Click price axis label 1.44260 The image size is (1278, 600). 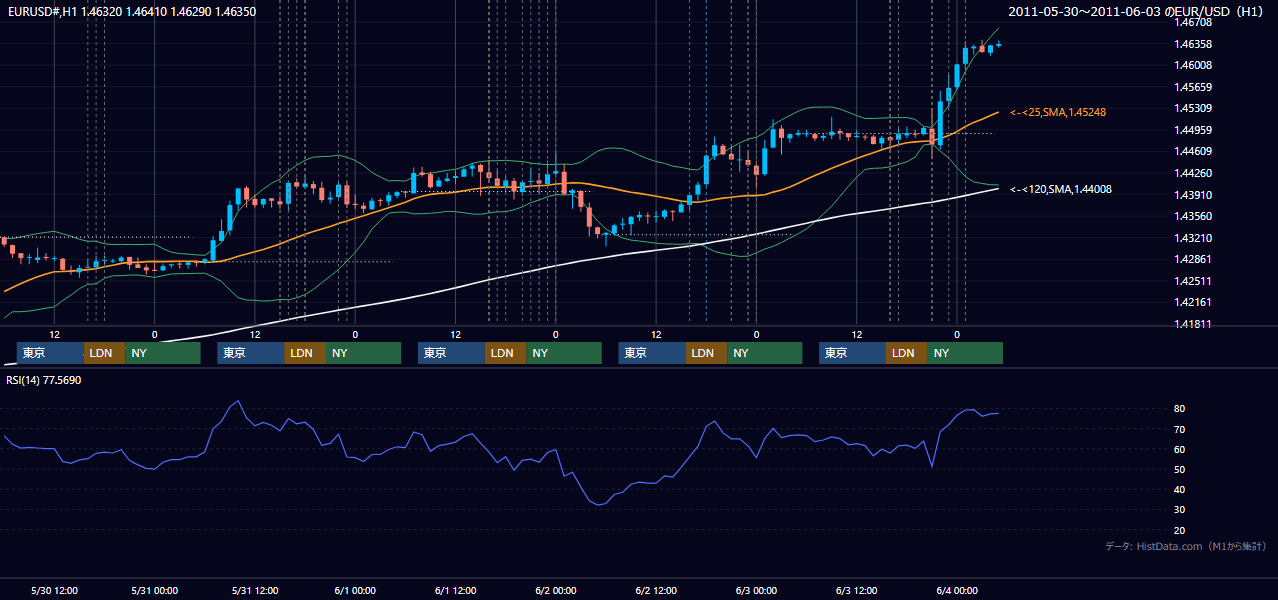pyautogui.click(x=1193, y=173)
